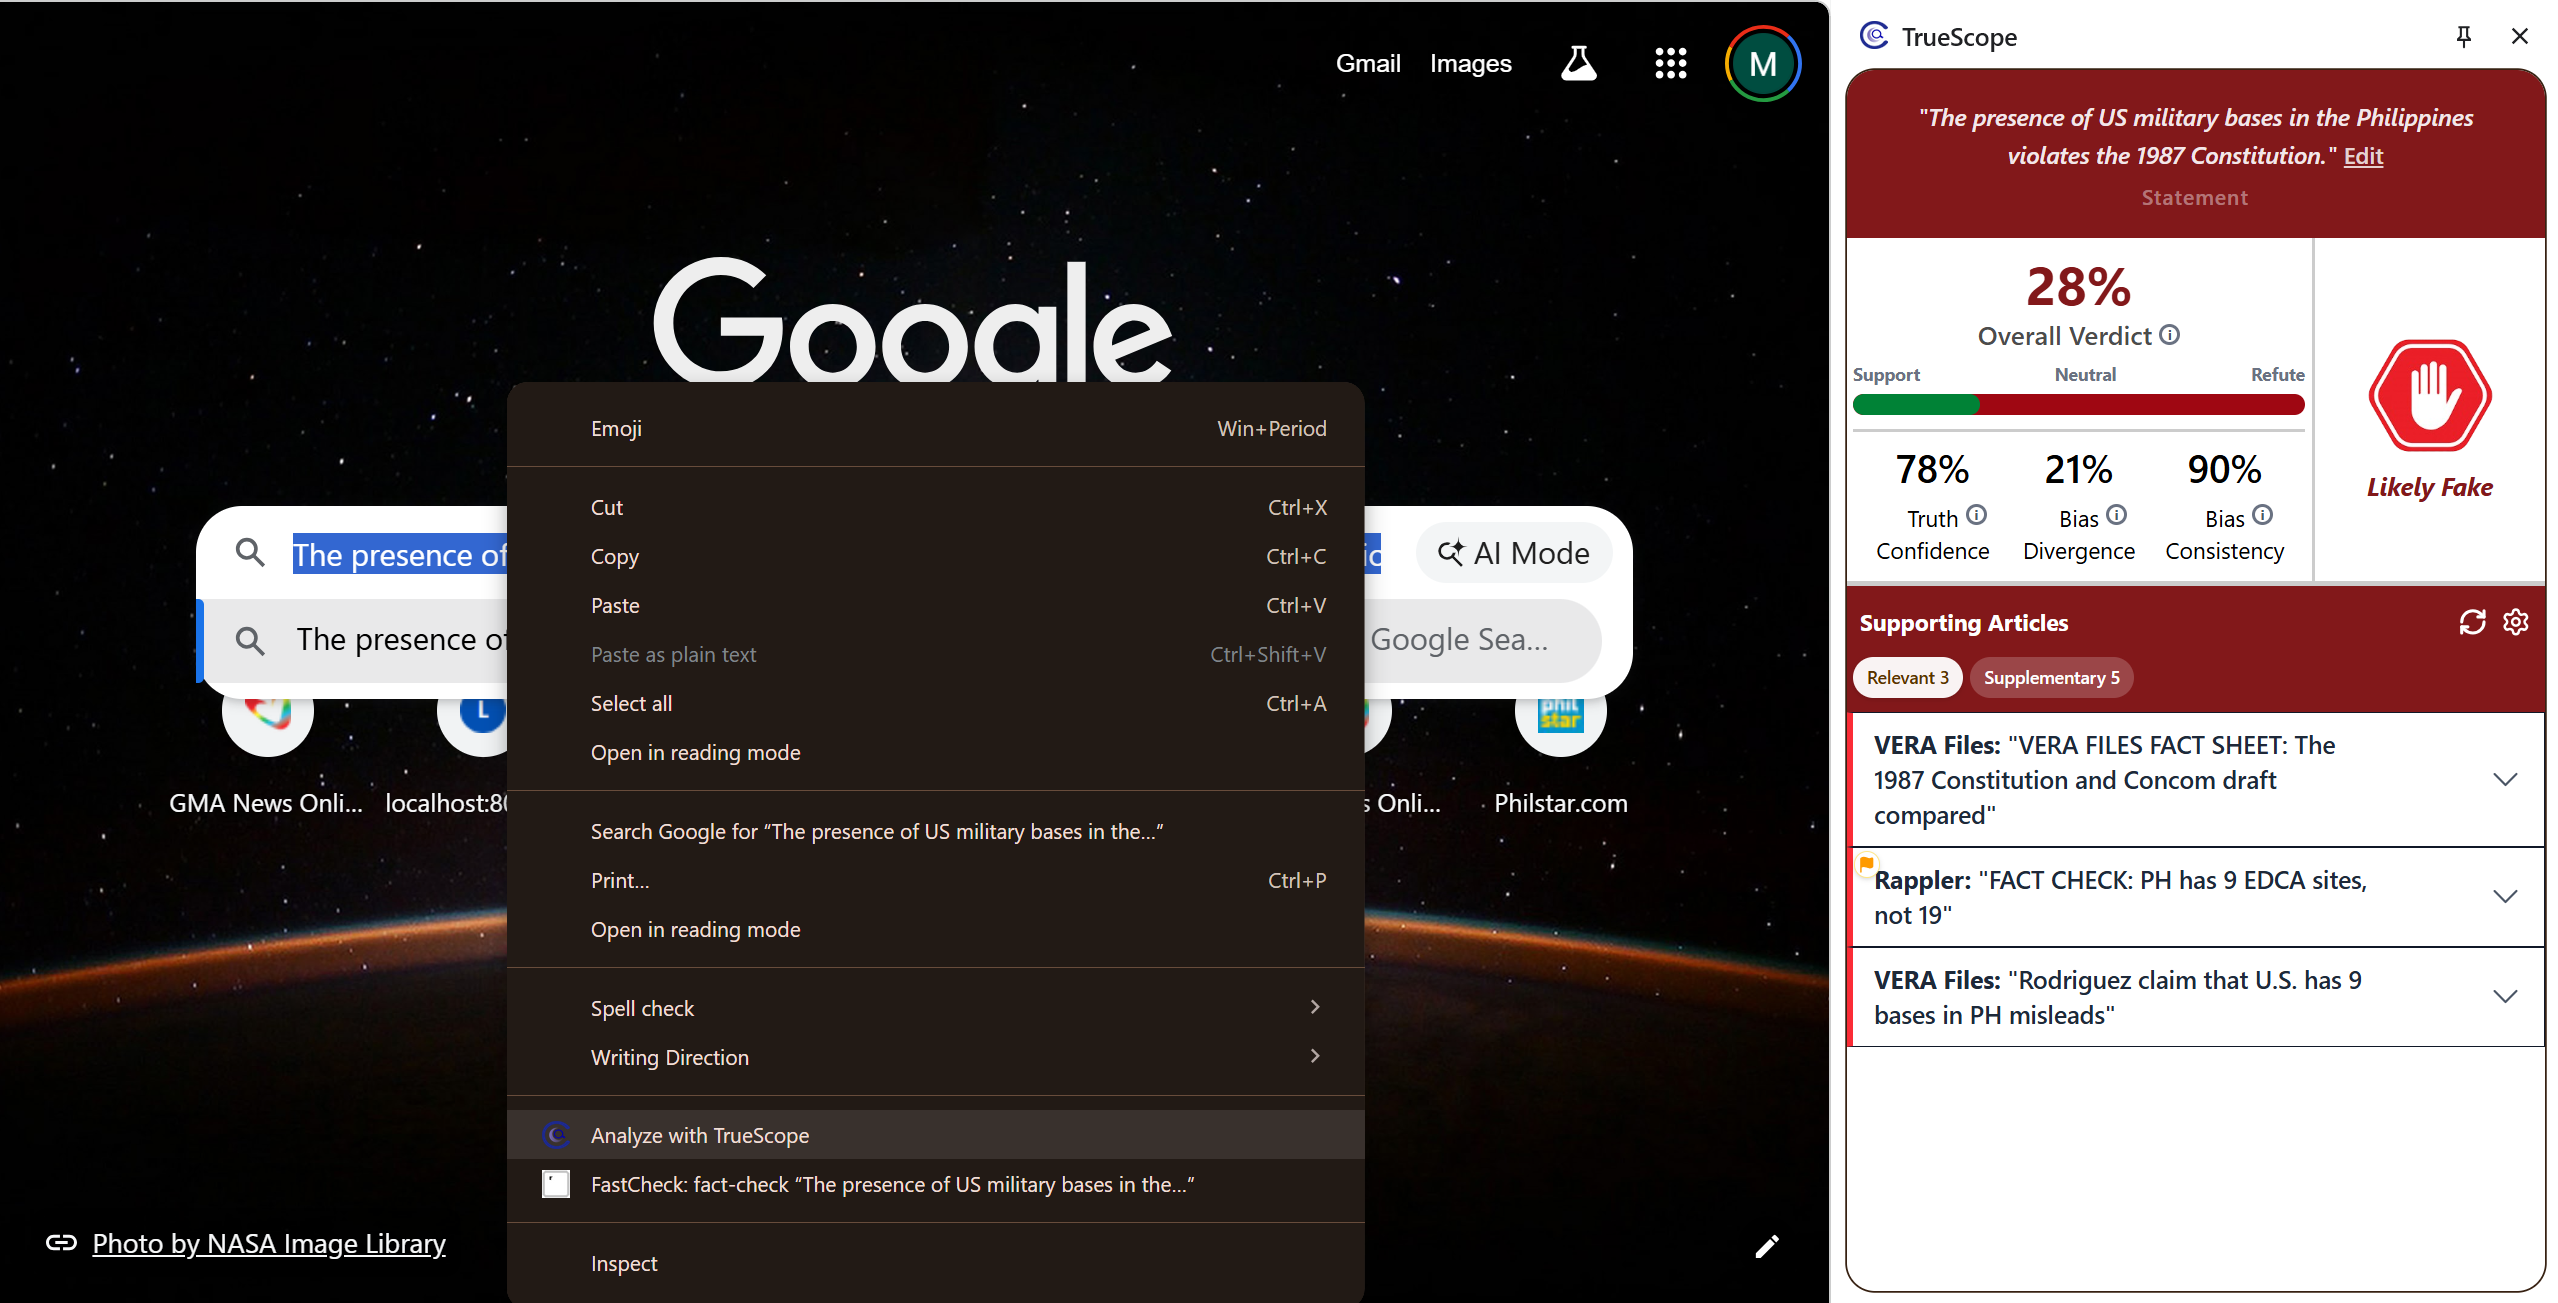Screen dimensions: 2558x1303
Task: Click the Likely Fake verdict label
Action: coord(2429,487)
